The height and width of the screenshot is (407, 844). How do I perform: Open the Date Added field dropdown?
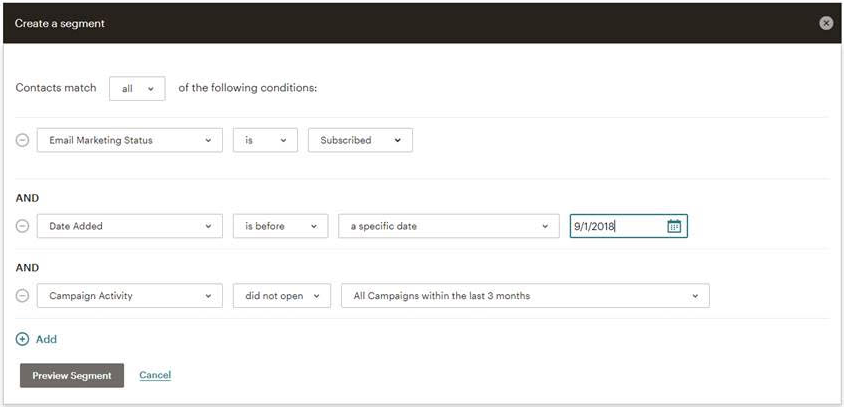[x=130, y=226]
